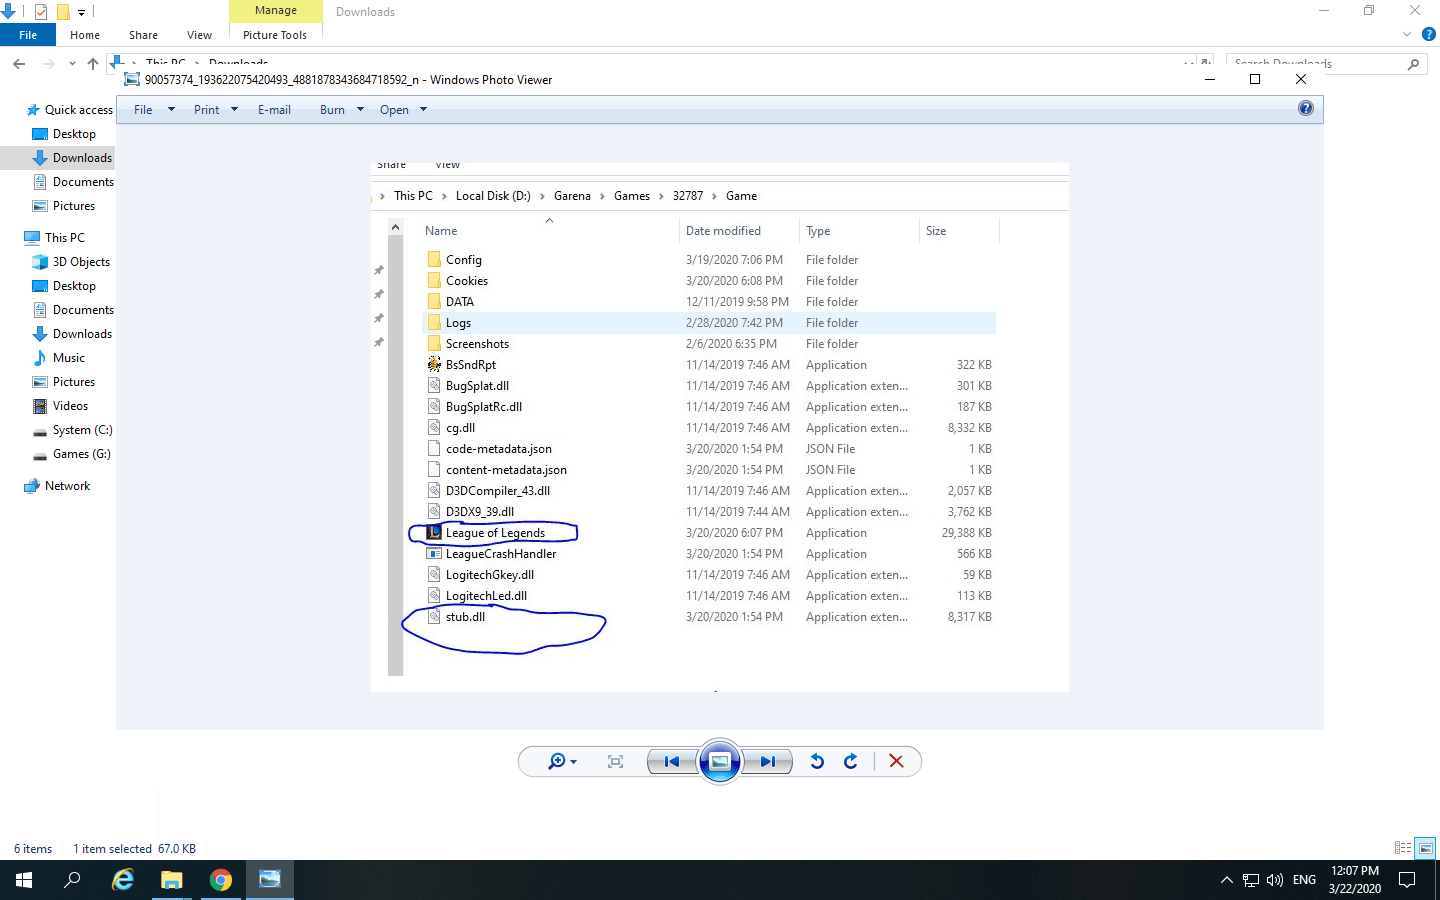Start the slide show in Photo Viewer
Image resolution: width=1440 pixels, height=900 pixels.
click(x=720, y=762)
